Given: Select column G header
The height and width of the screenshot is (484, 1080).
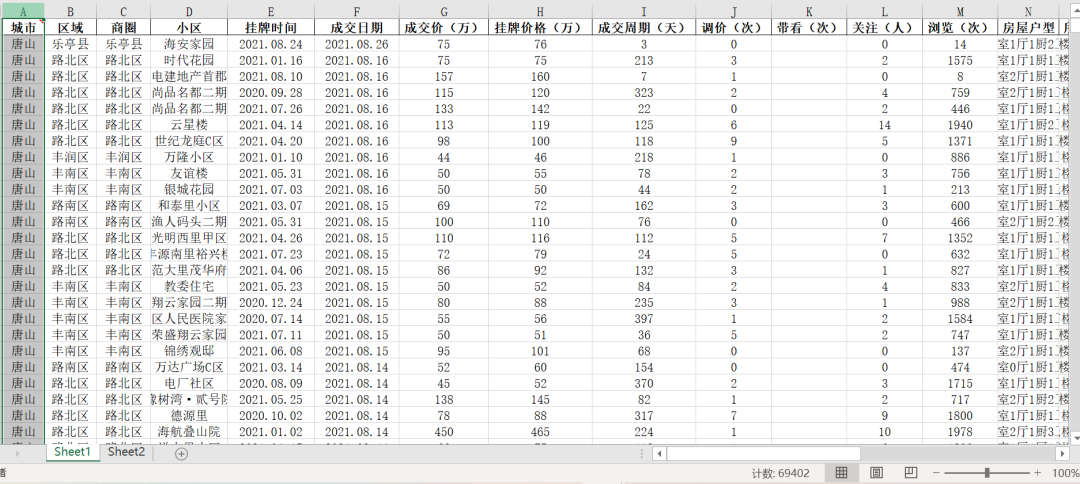Looking at the screenshot, I should point(444,11).
